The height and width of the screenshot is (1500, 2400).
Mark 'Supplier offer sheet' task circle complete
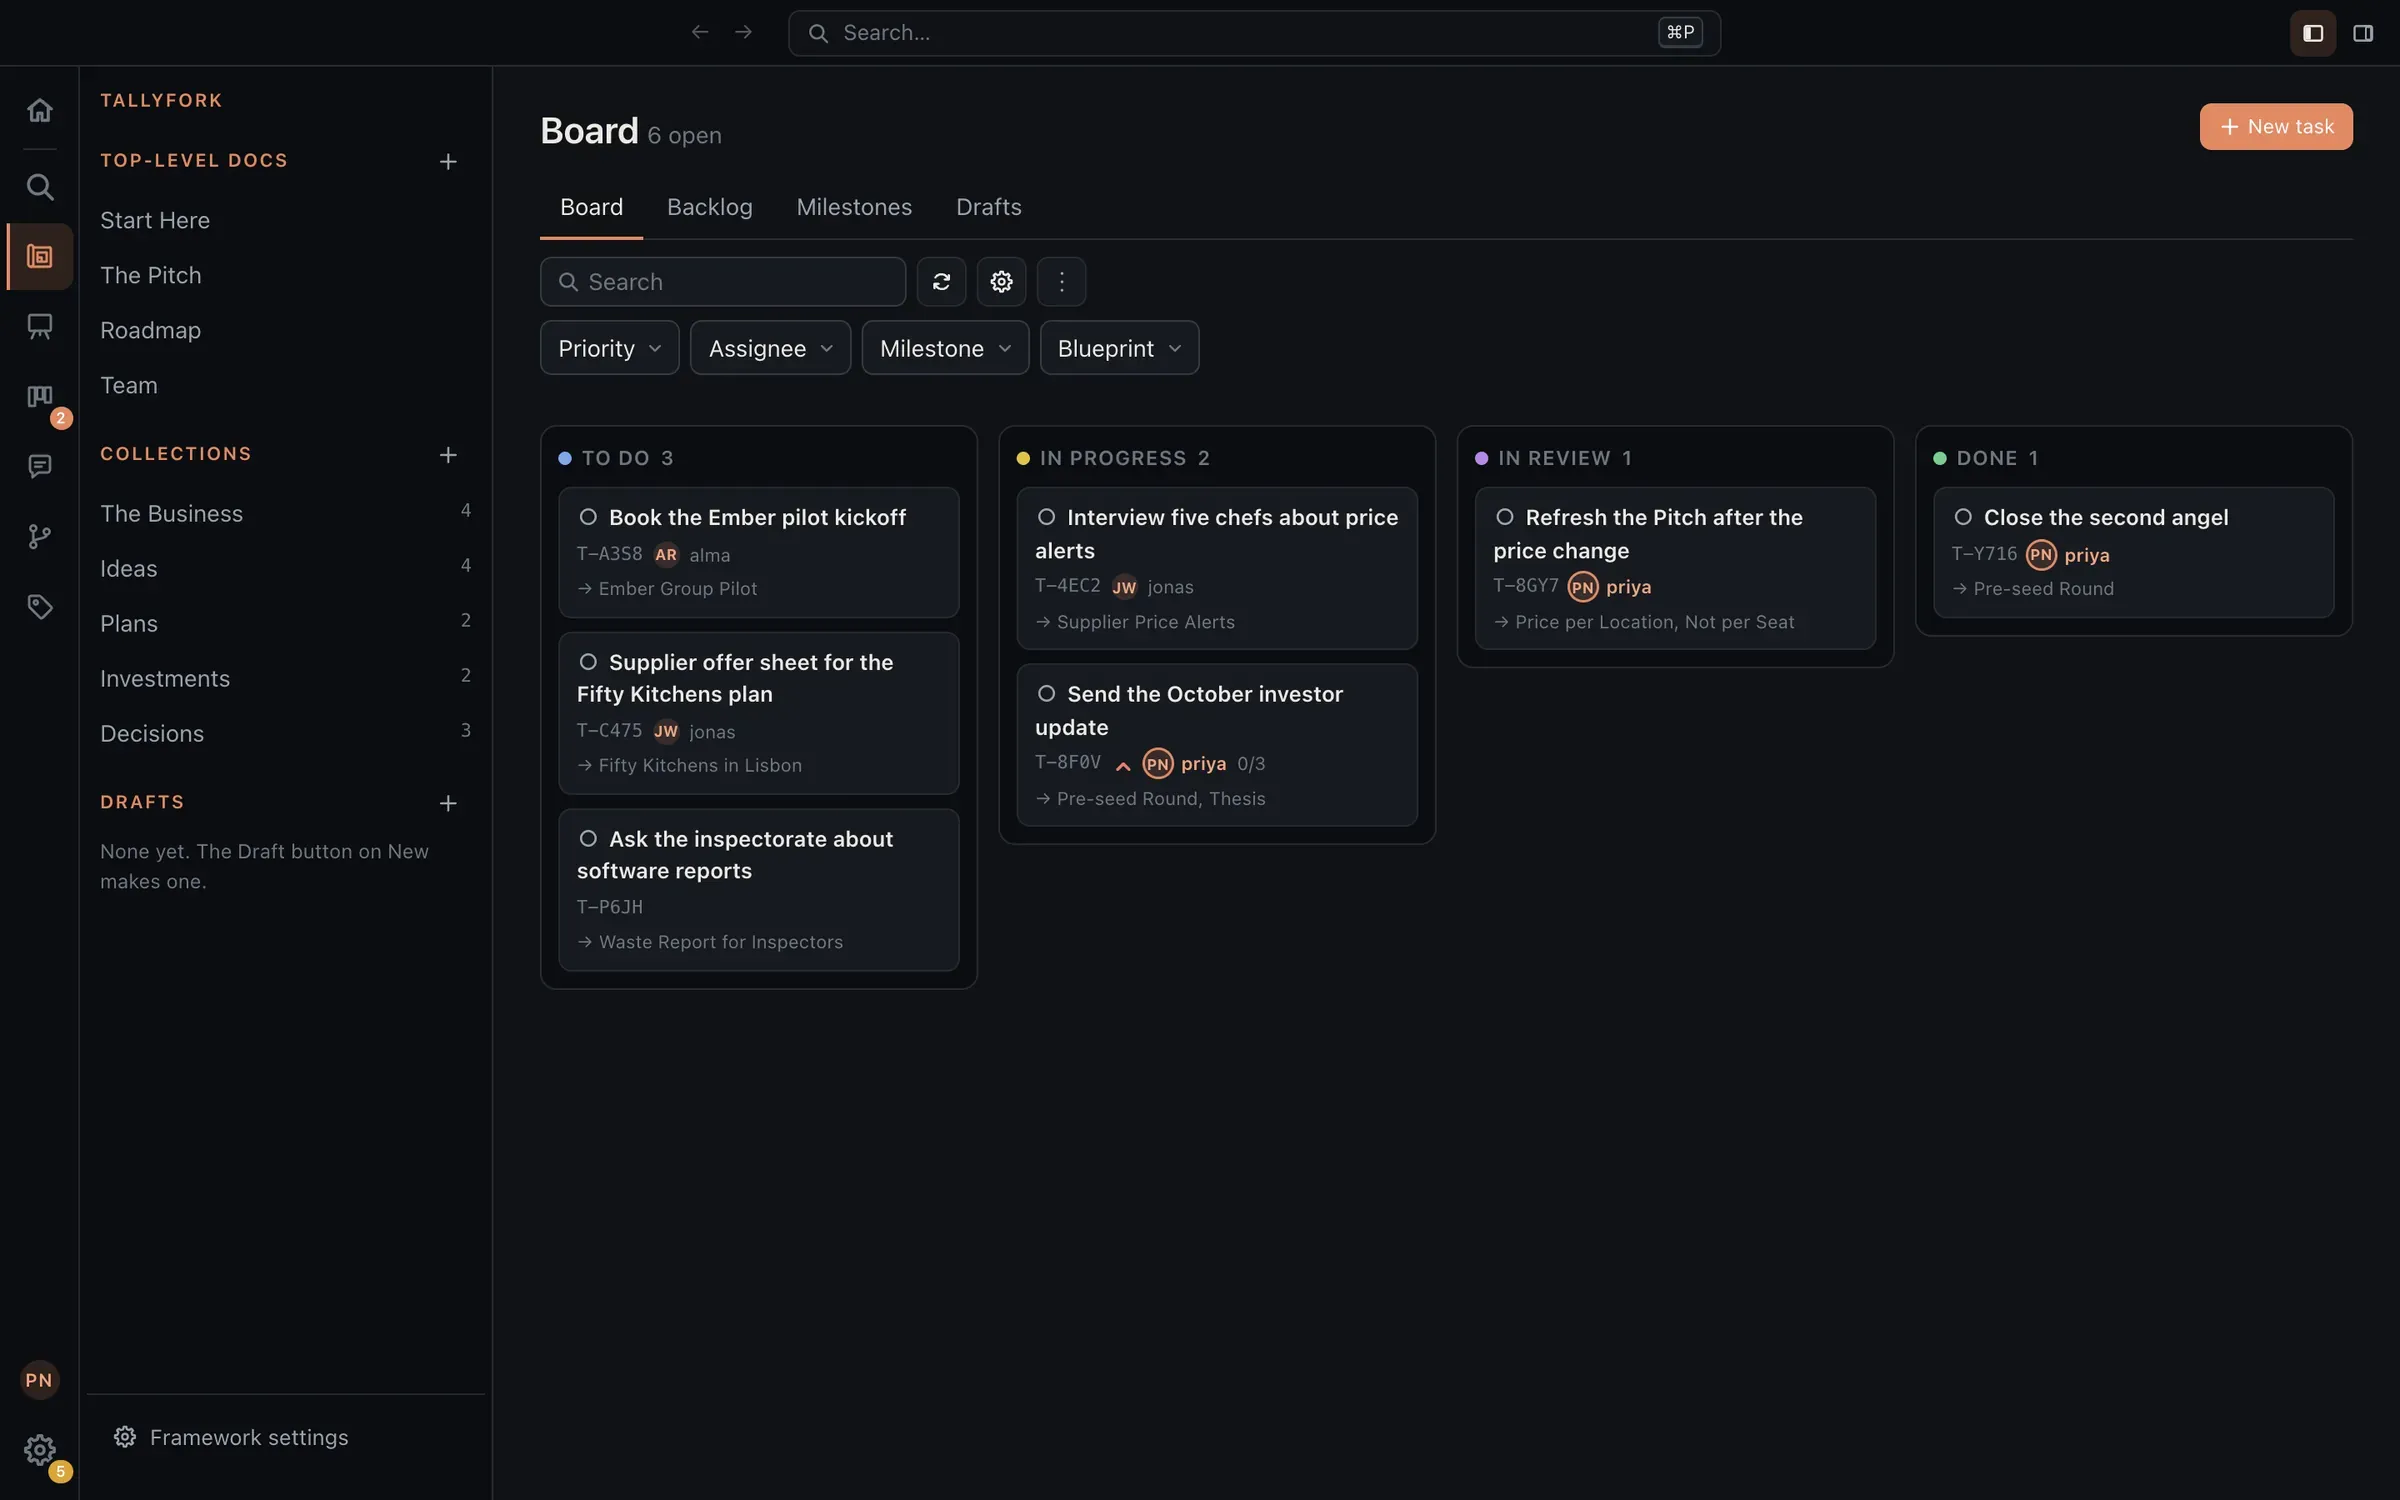[x=588, y=662]
